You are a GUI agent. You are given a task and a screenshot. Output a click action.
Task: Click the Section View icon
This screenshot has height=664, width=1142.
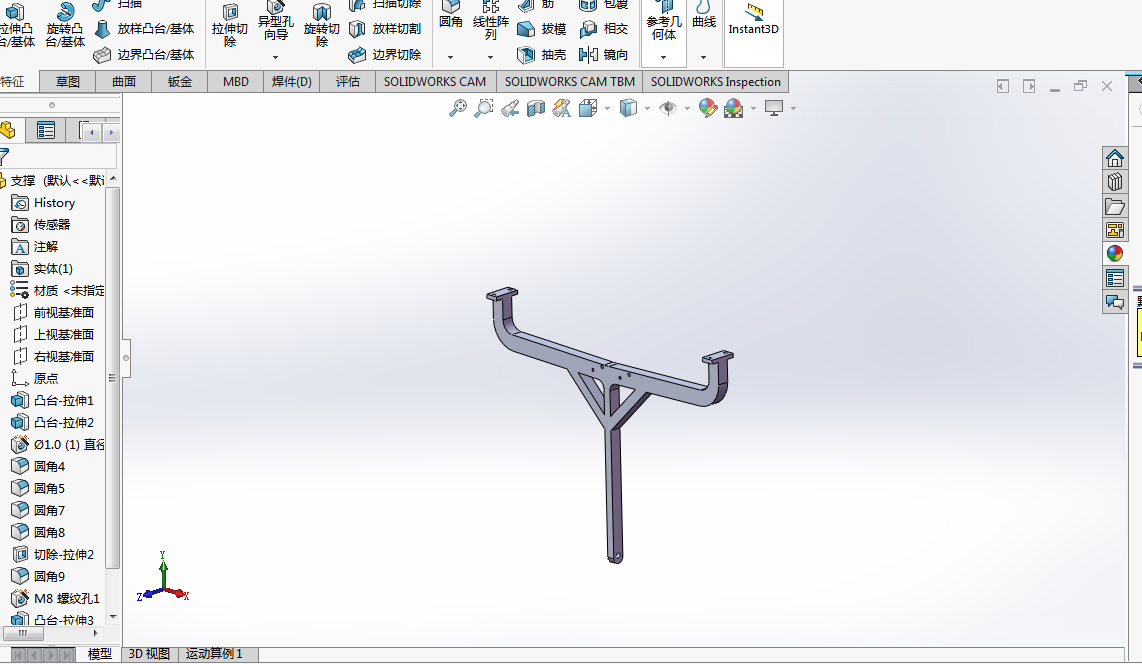pos(536,108)
